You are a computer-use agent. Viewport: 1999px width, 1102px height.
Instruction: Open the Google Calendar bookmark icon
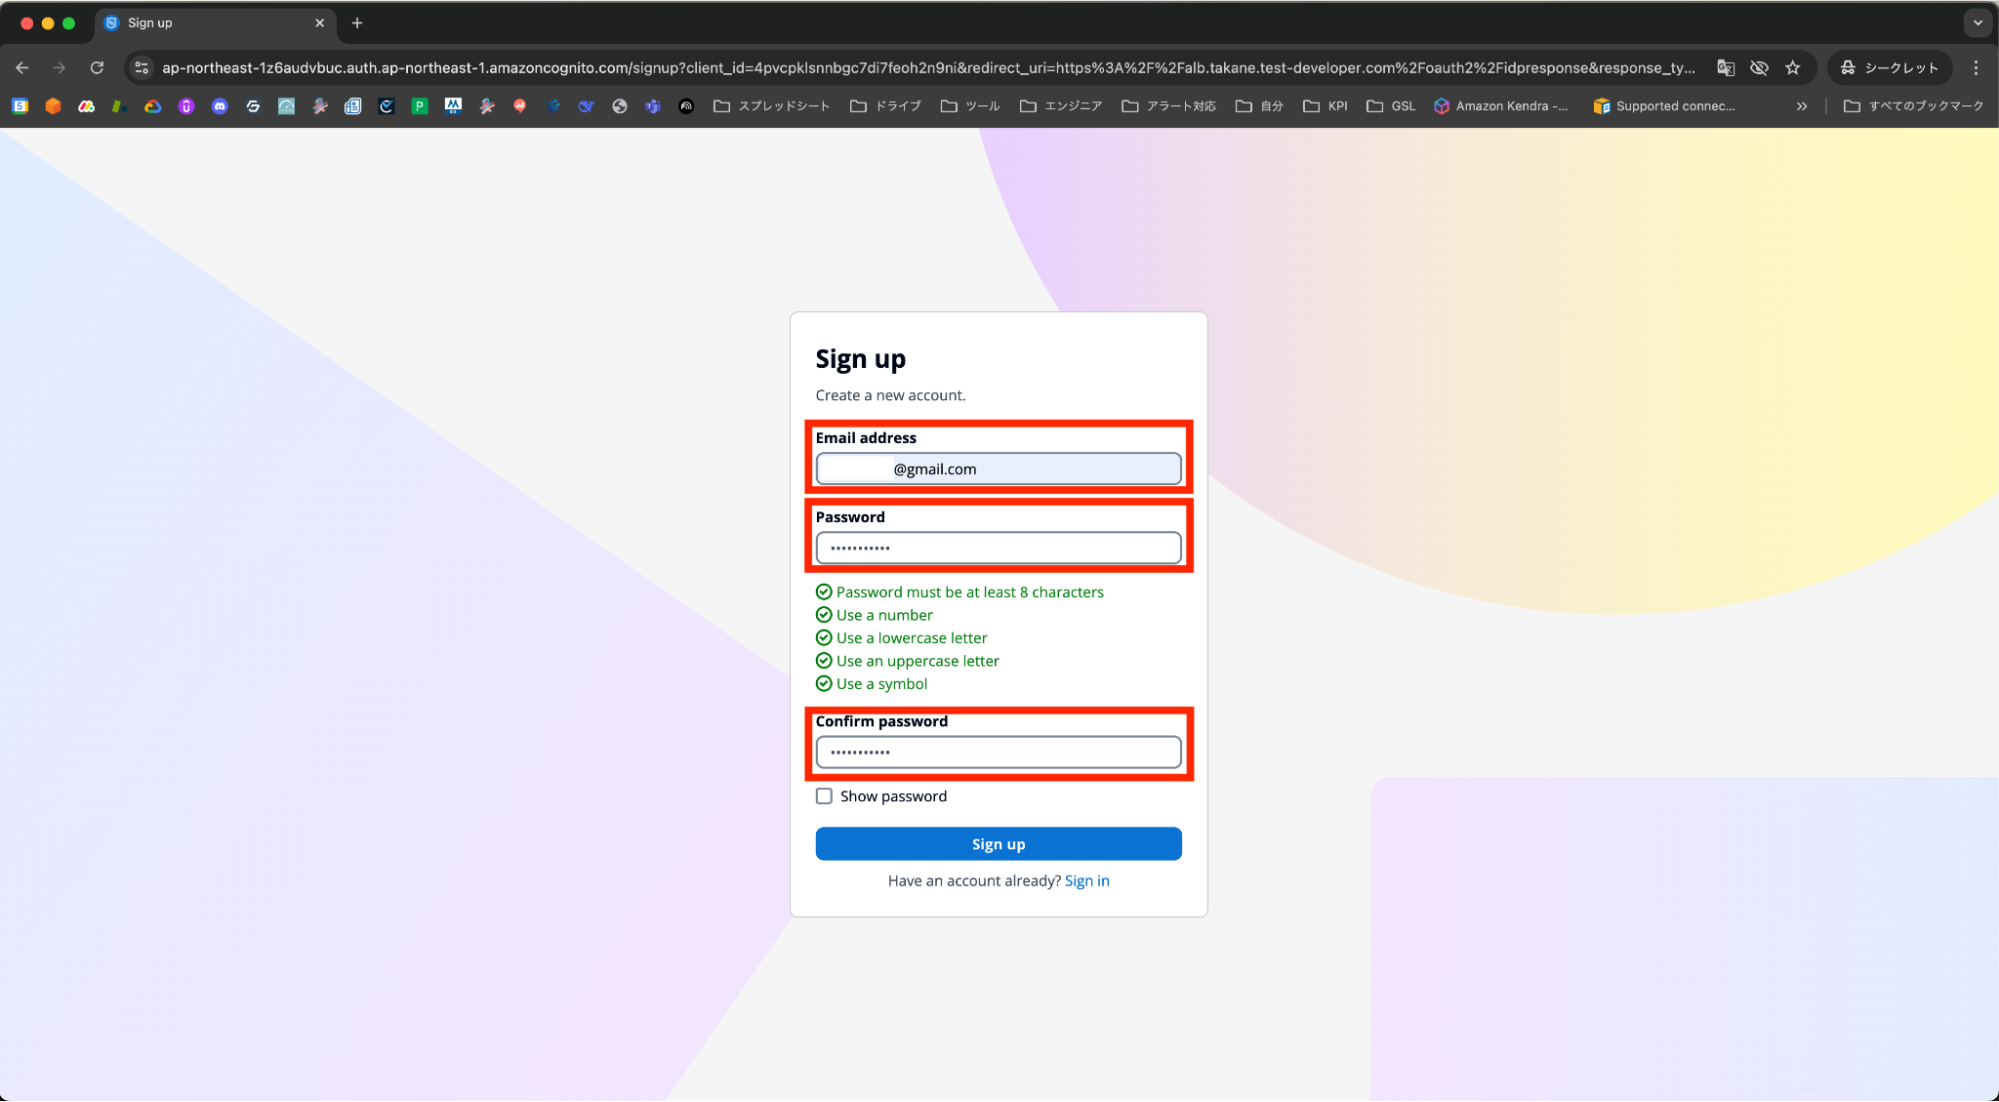(x=20, y=106)
